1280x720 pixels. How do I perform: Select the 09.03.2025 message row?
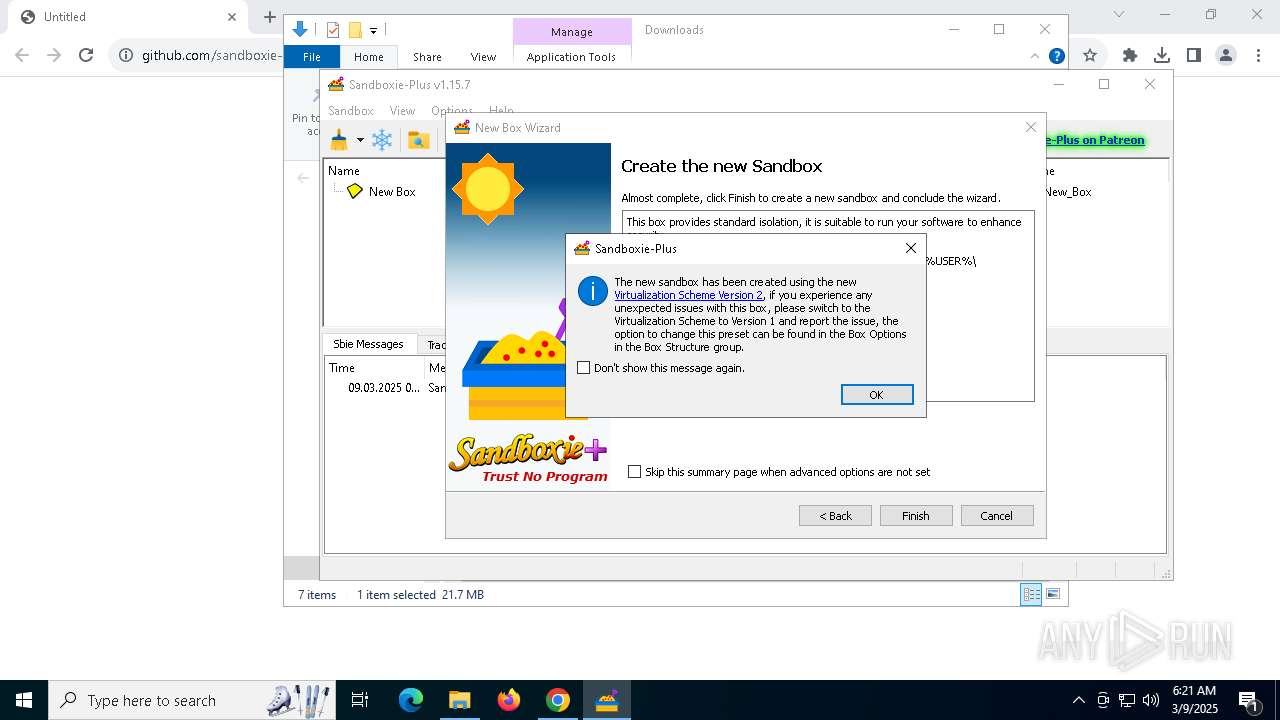[x=384, y=388]
